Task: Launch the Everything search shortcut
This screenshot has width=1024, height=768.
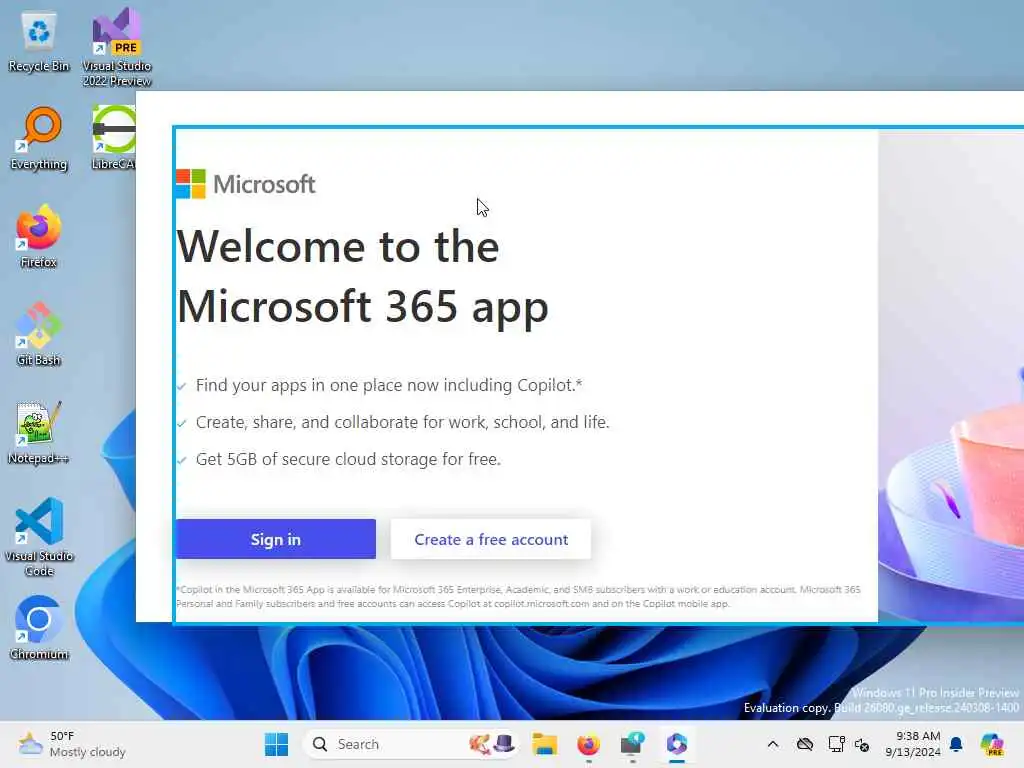Action: click(x=39, y=138)
